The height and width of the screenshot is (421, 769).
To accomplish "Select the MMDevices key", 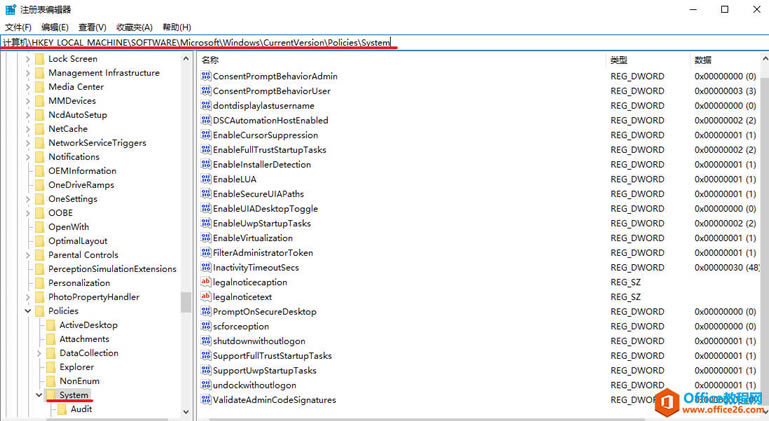I will click(72, 101).
